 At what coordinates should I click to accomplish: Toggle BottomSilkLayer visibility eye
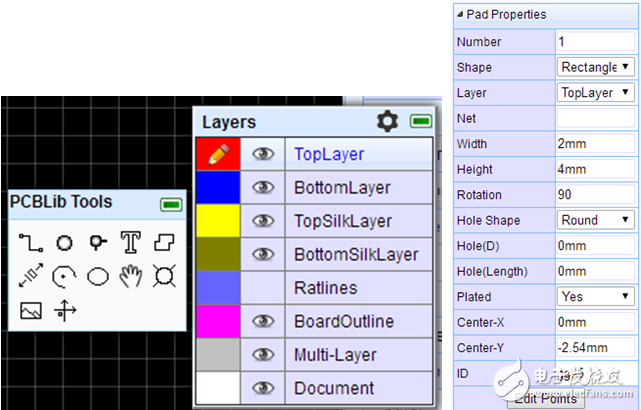point(264,254)
